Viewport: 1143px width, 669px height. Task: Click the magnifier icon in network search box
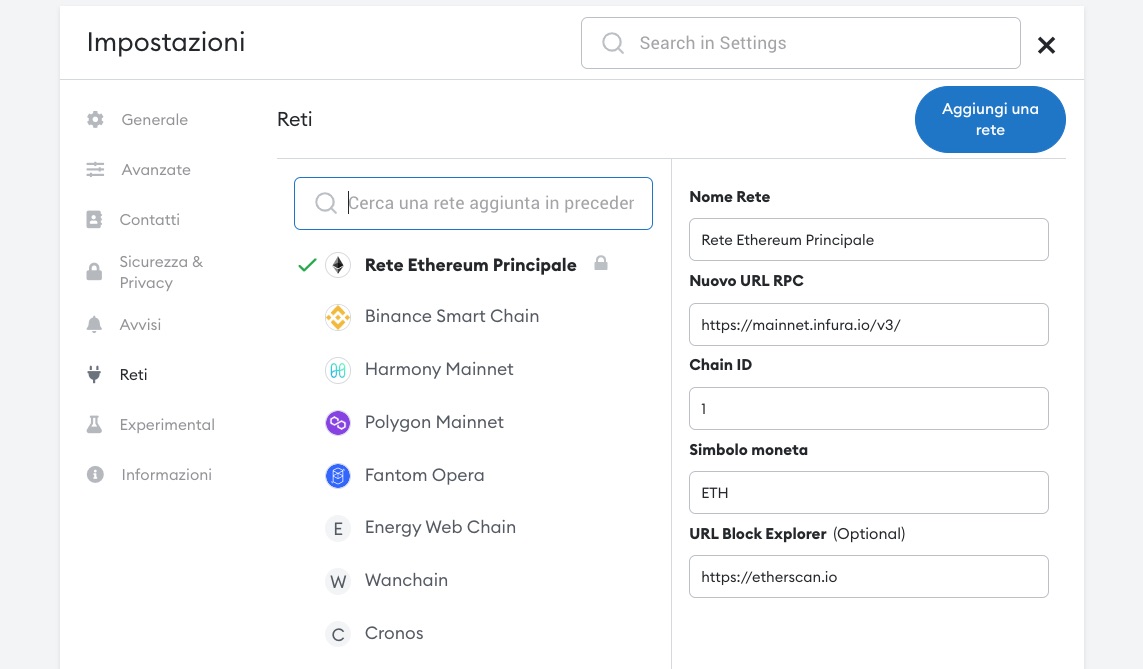325,203
